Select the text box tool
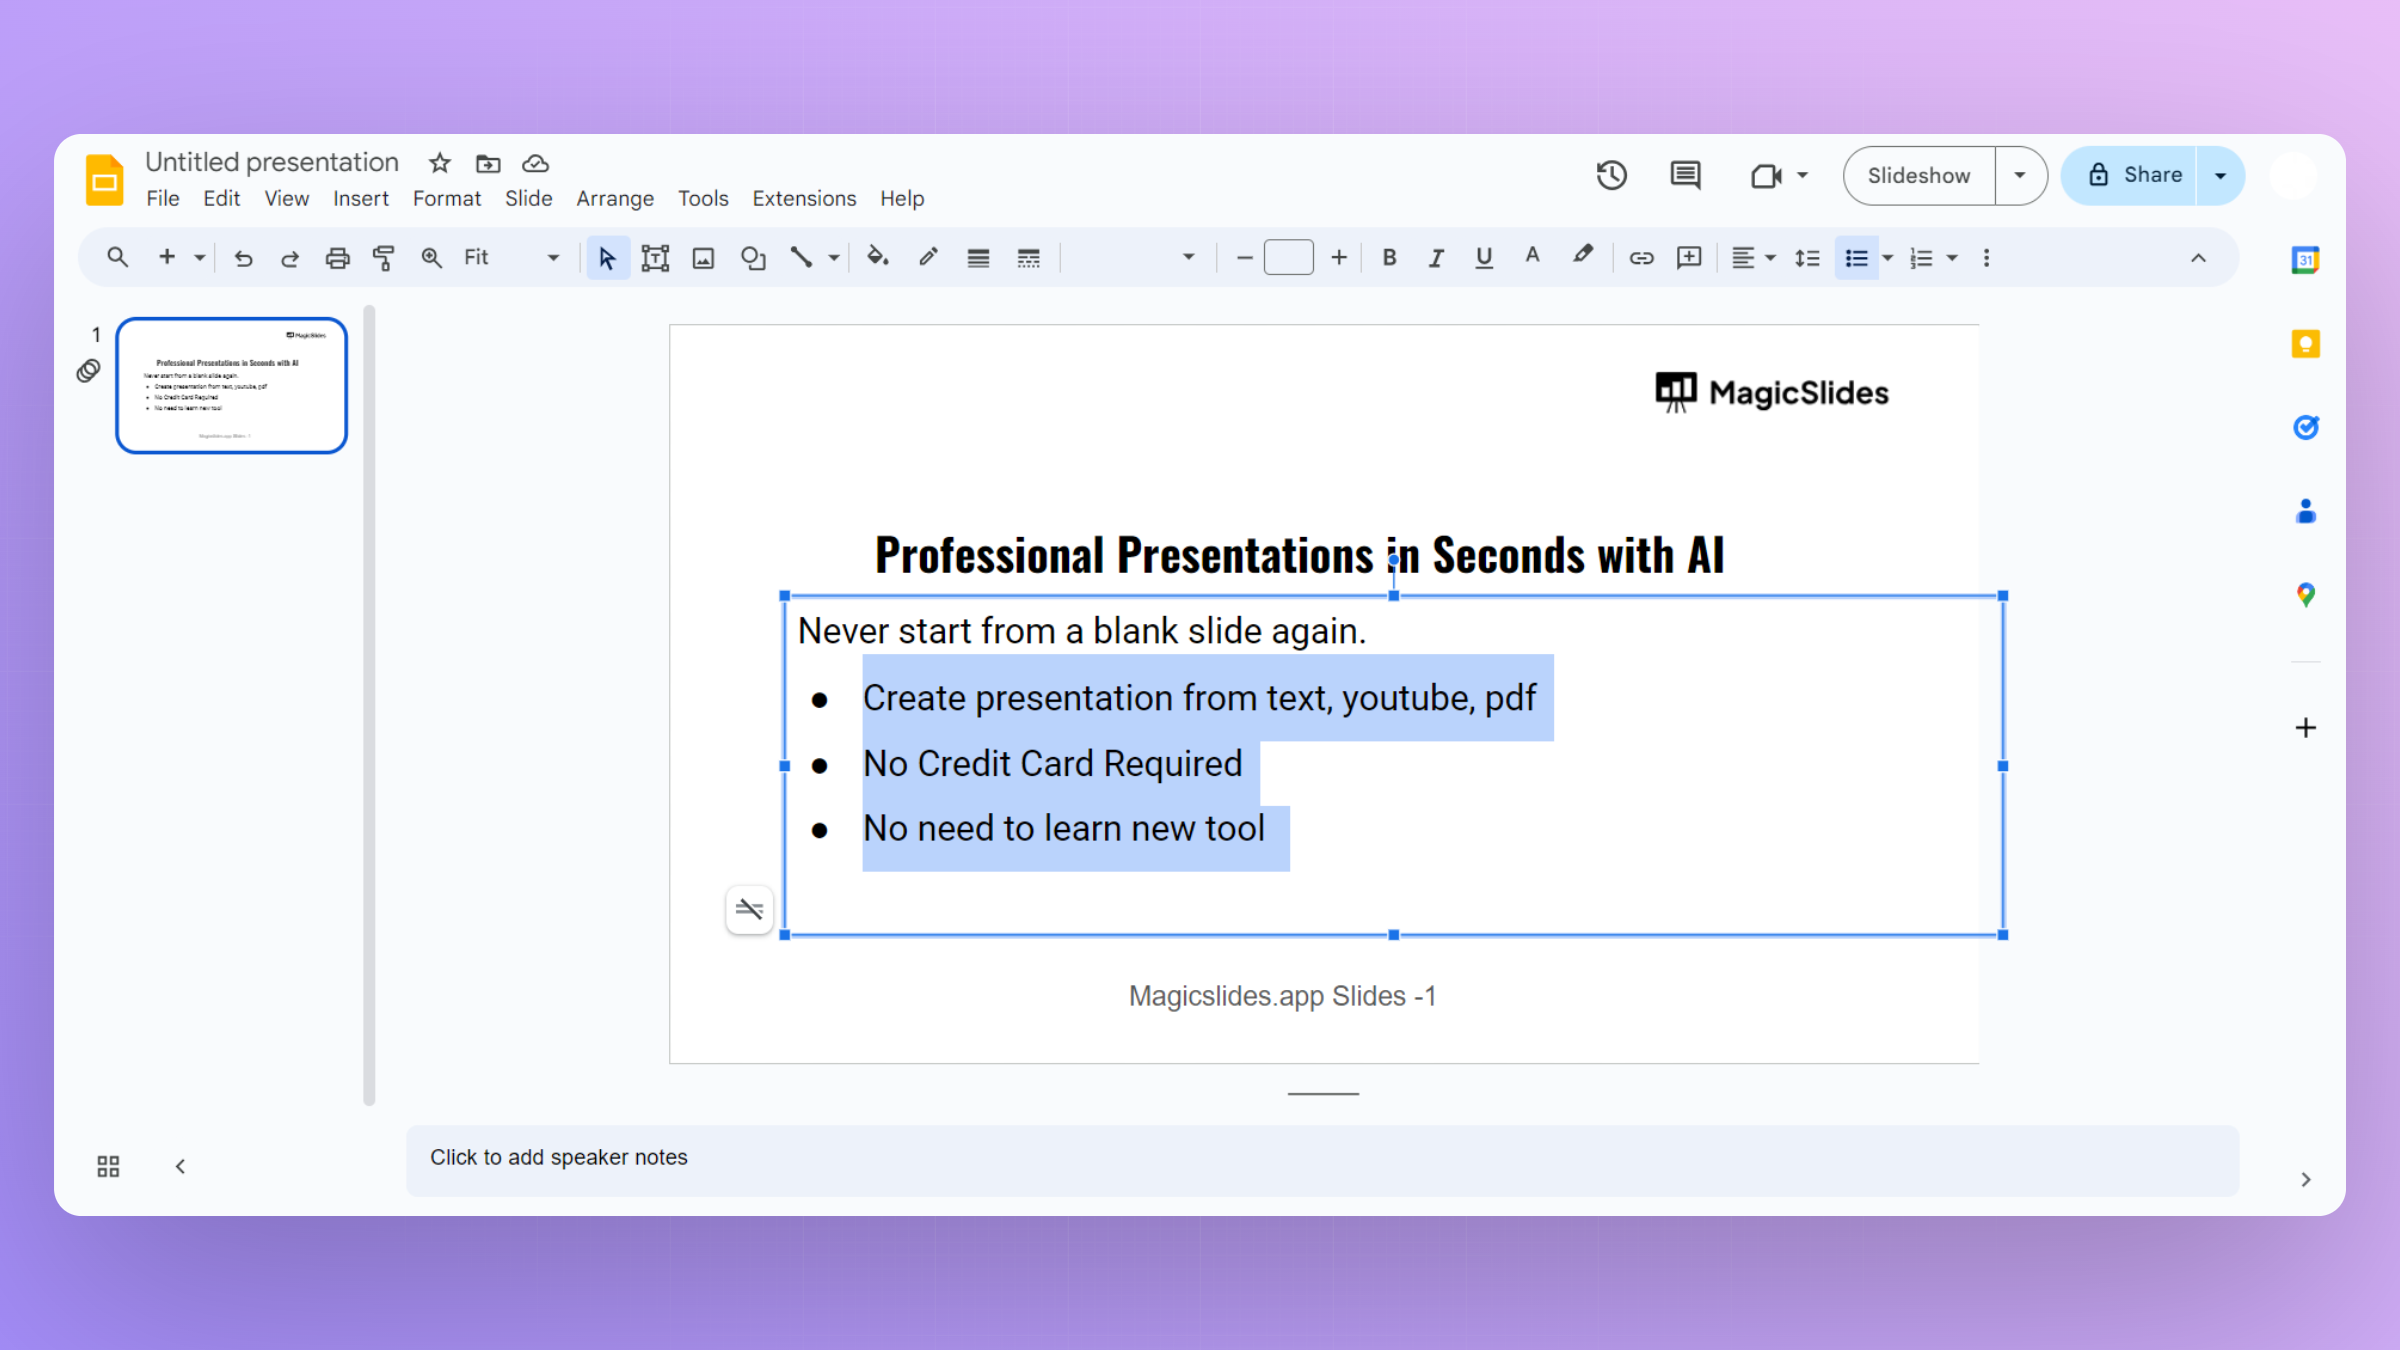 [655, 258]
